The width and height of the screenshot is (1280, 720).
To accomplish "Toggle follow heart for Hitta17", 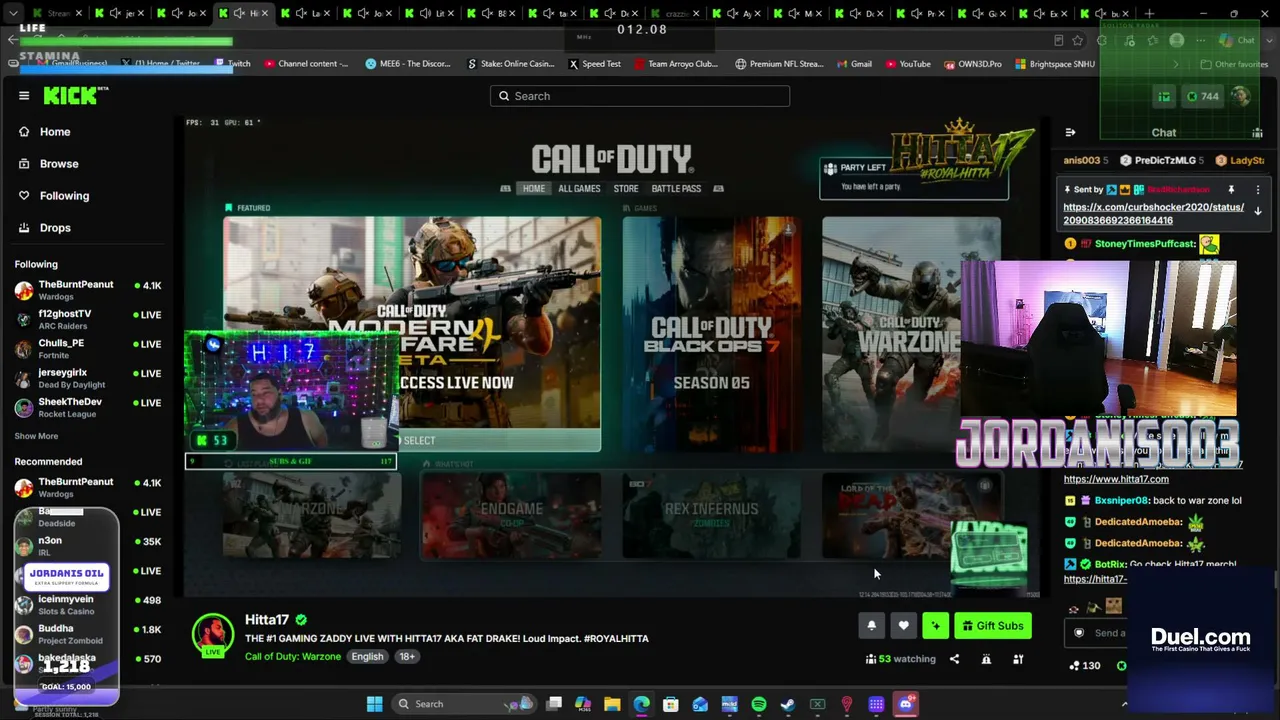I will 903,626.
